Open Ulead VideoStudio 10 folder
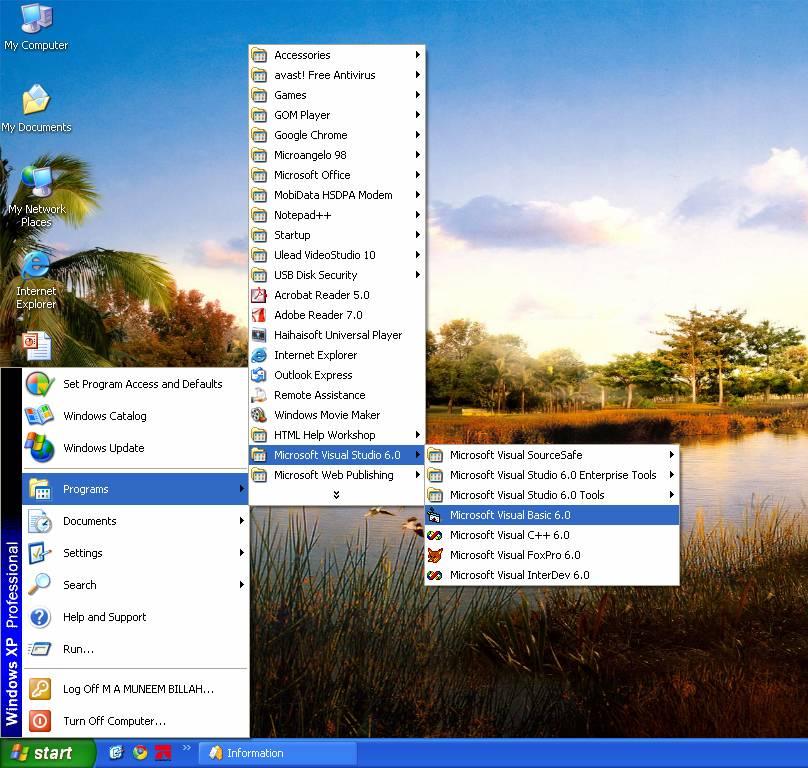Viewport: 808px width, 768px height. pos(337,255)
